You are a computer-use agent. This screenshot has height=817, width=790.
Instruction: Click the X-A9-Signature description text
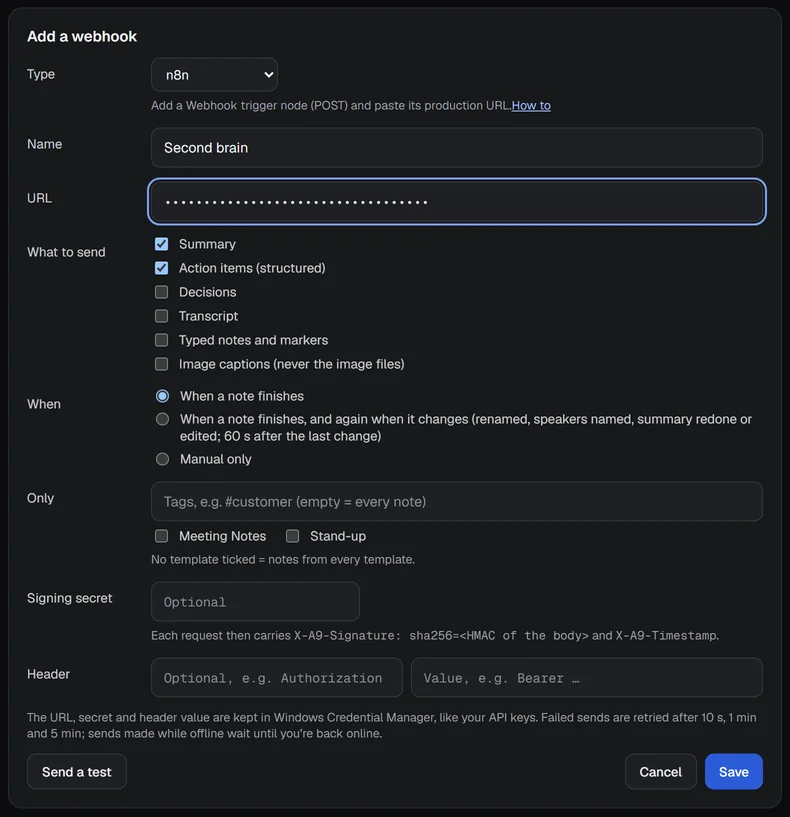pos(435,636)
